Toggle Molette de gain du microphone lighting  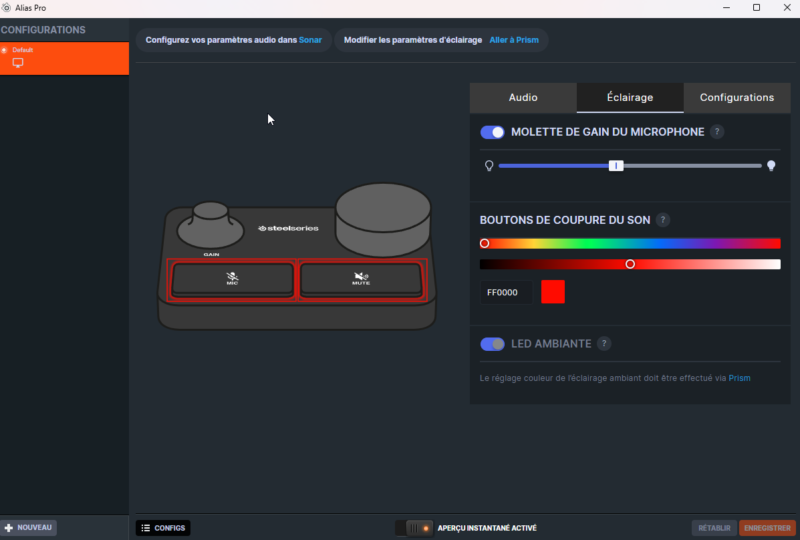pos(492,132)
